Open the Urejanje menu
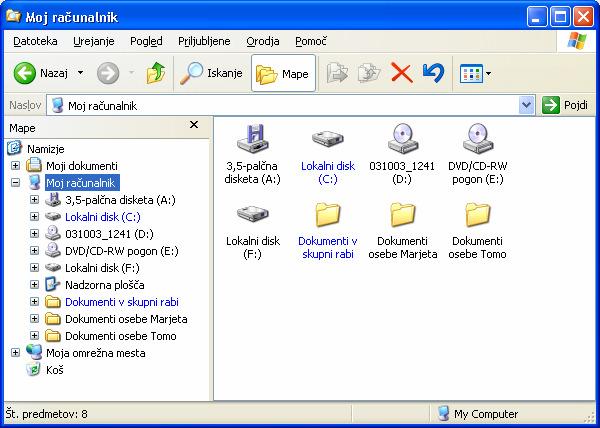 tap(94, 41)
